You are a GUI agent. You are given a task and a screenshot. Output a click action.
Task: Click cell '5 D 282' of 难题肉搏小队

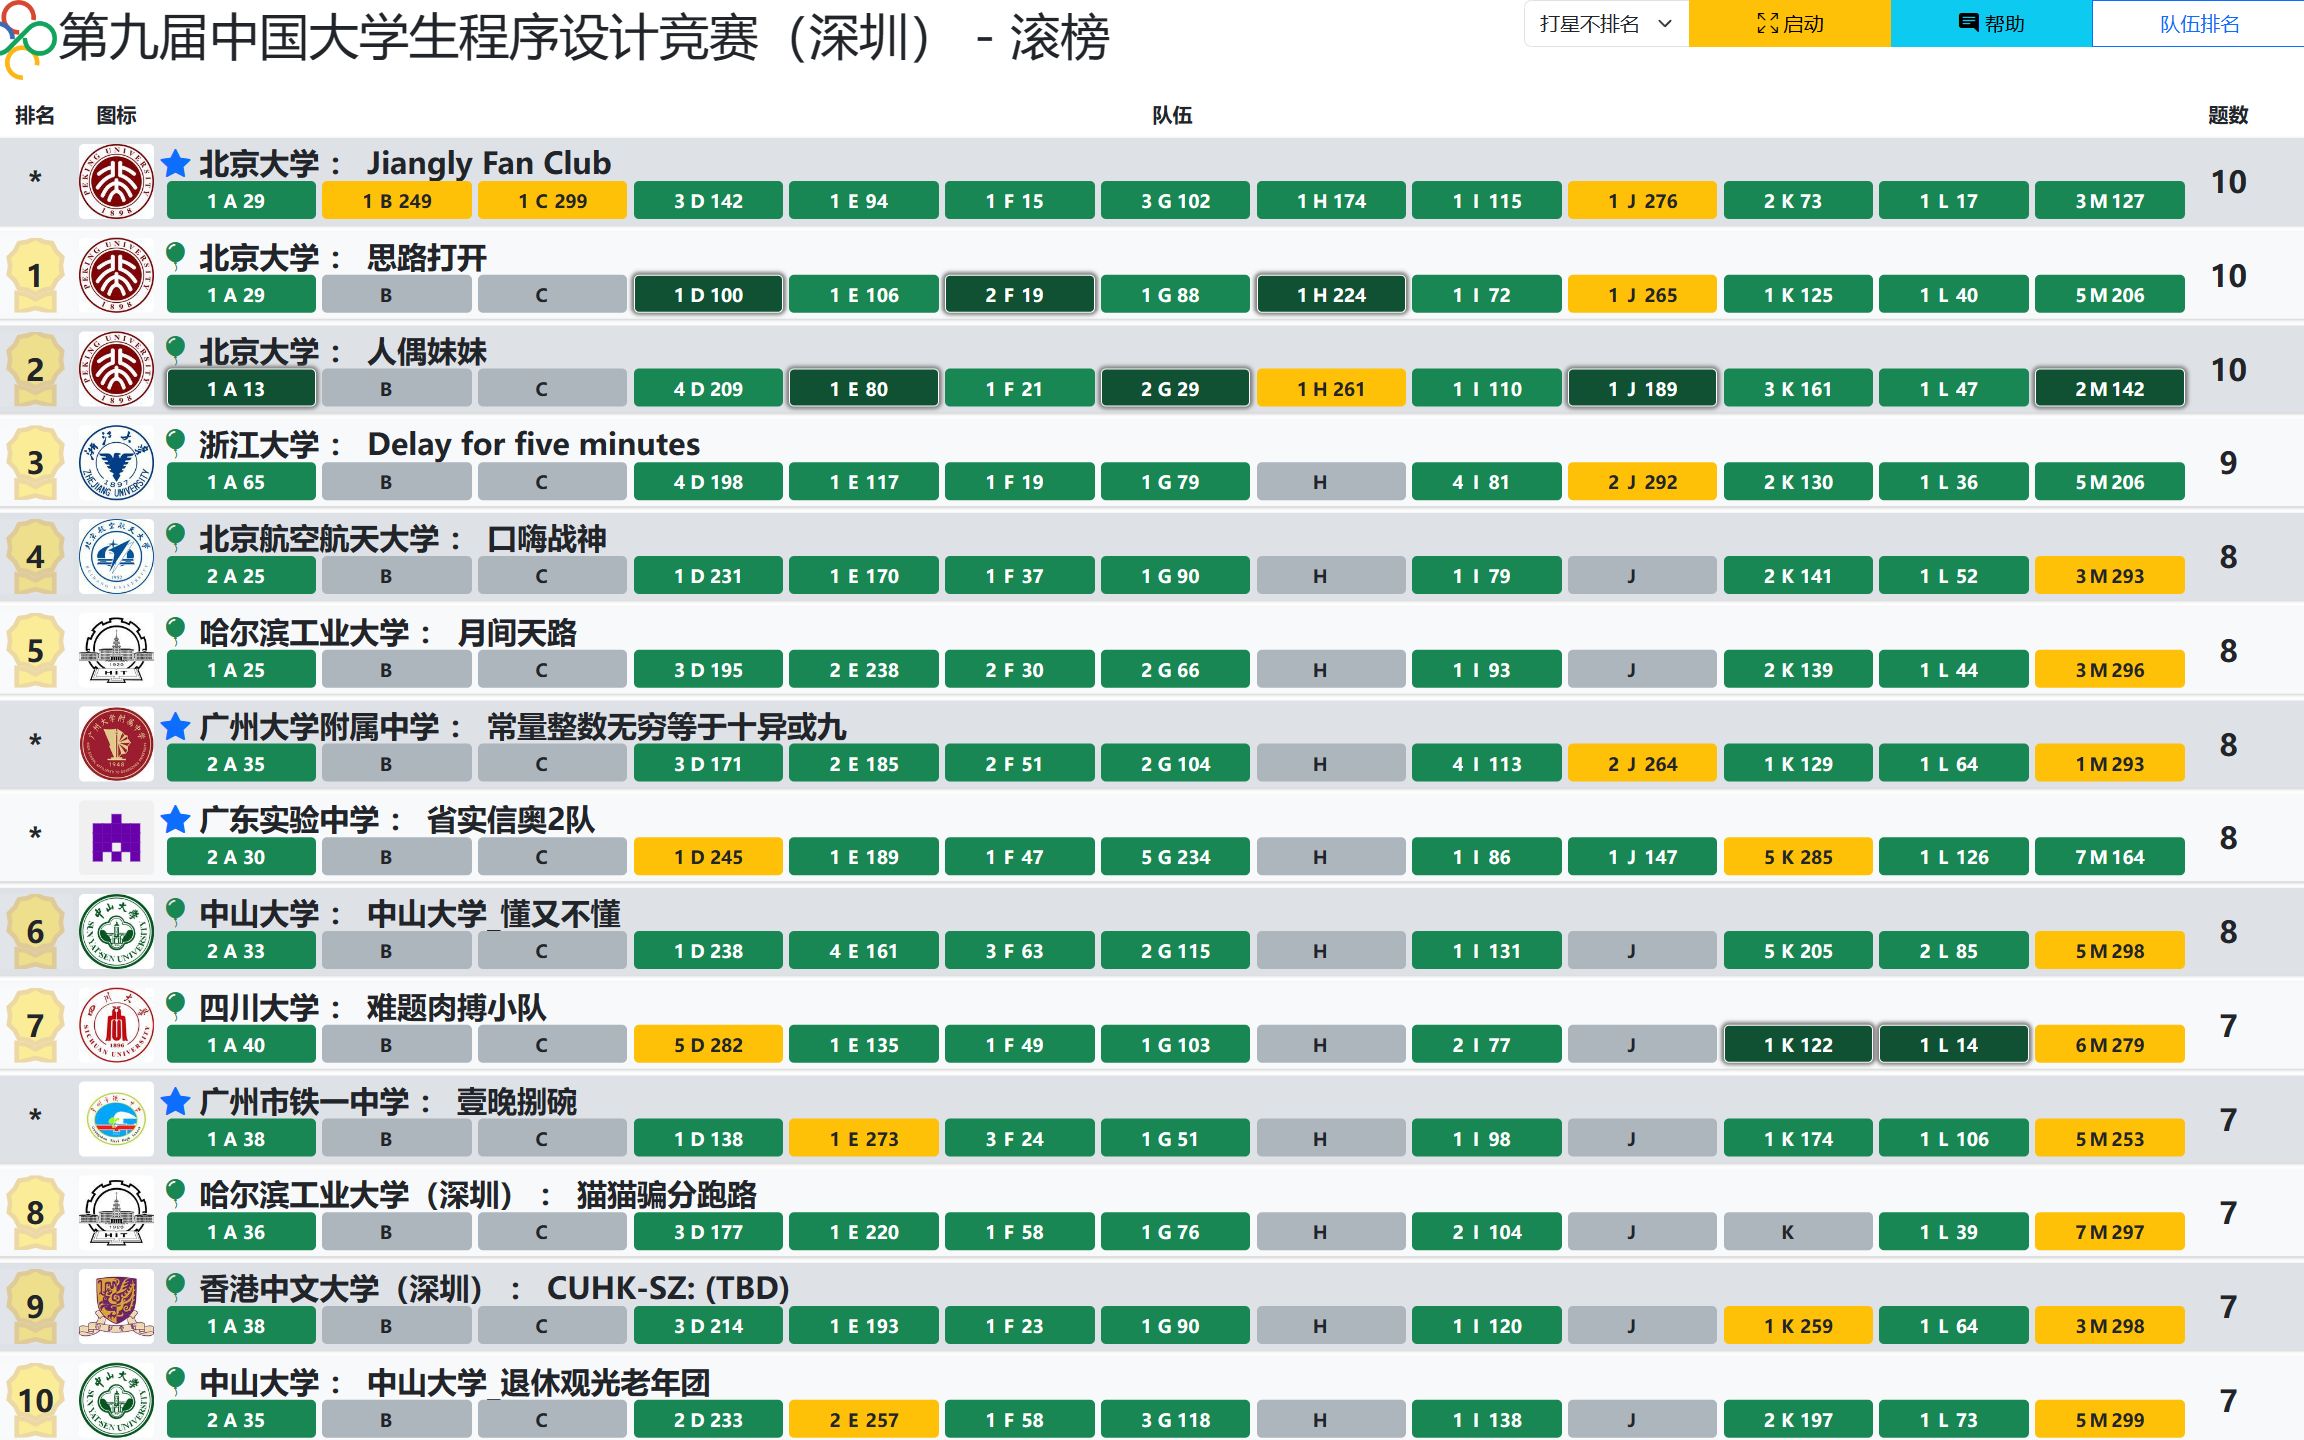click(708, 1045)
